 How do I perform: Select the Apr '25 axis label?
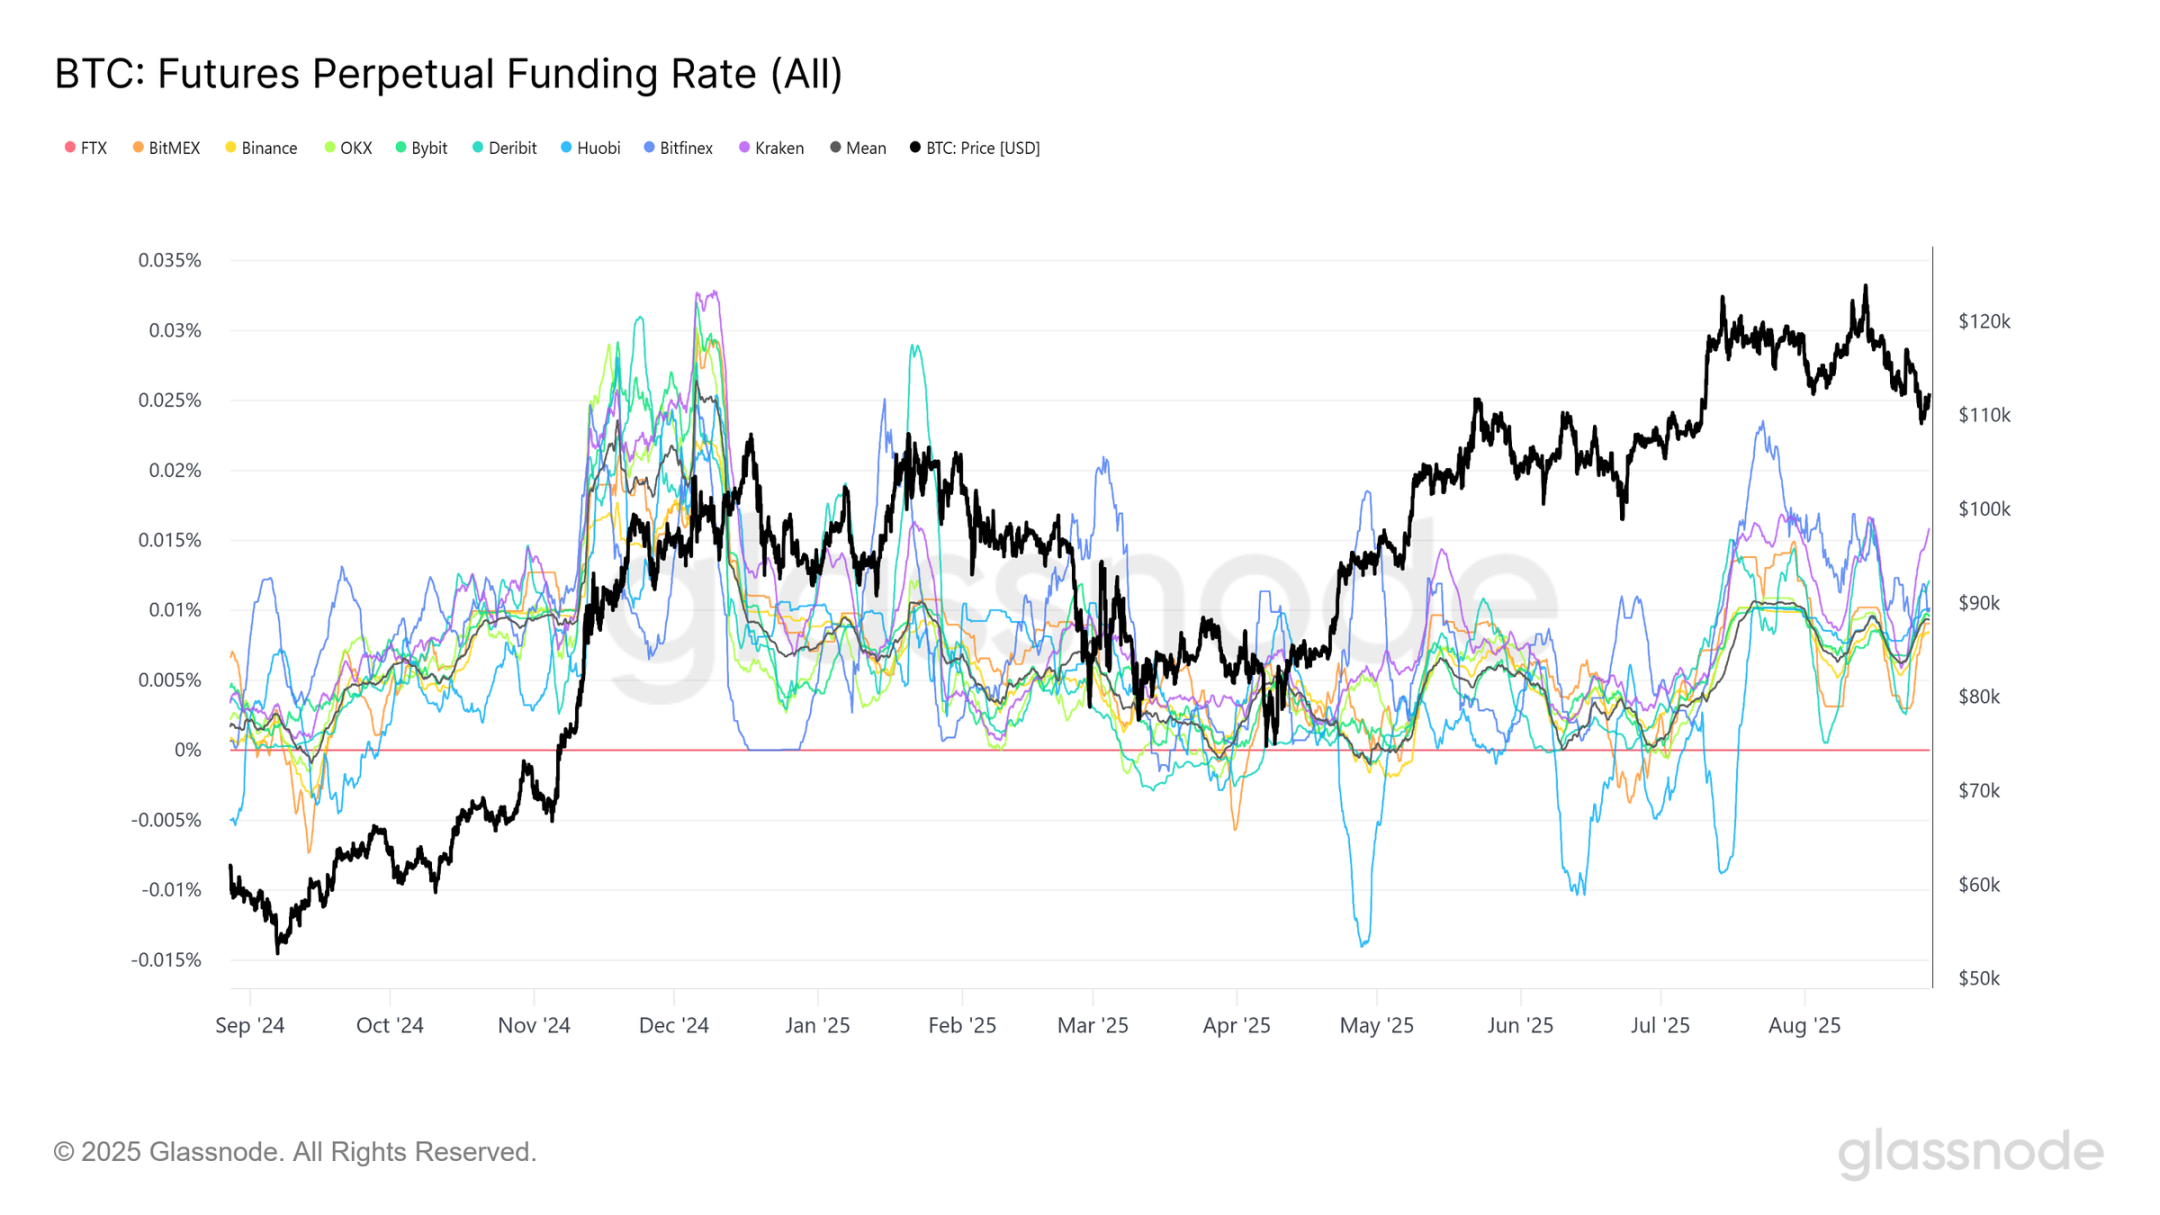coord(1236,1025)
